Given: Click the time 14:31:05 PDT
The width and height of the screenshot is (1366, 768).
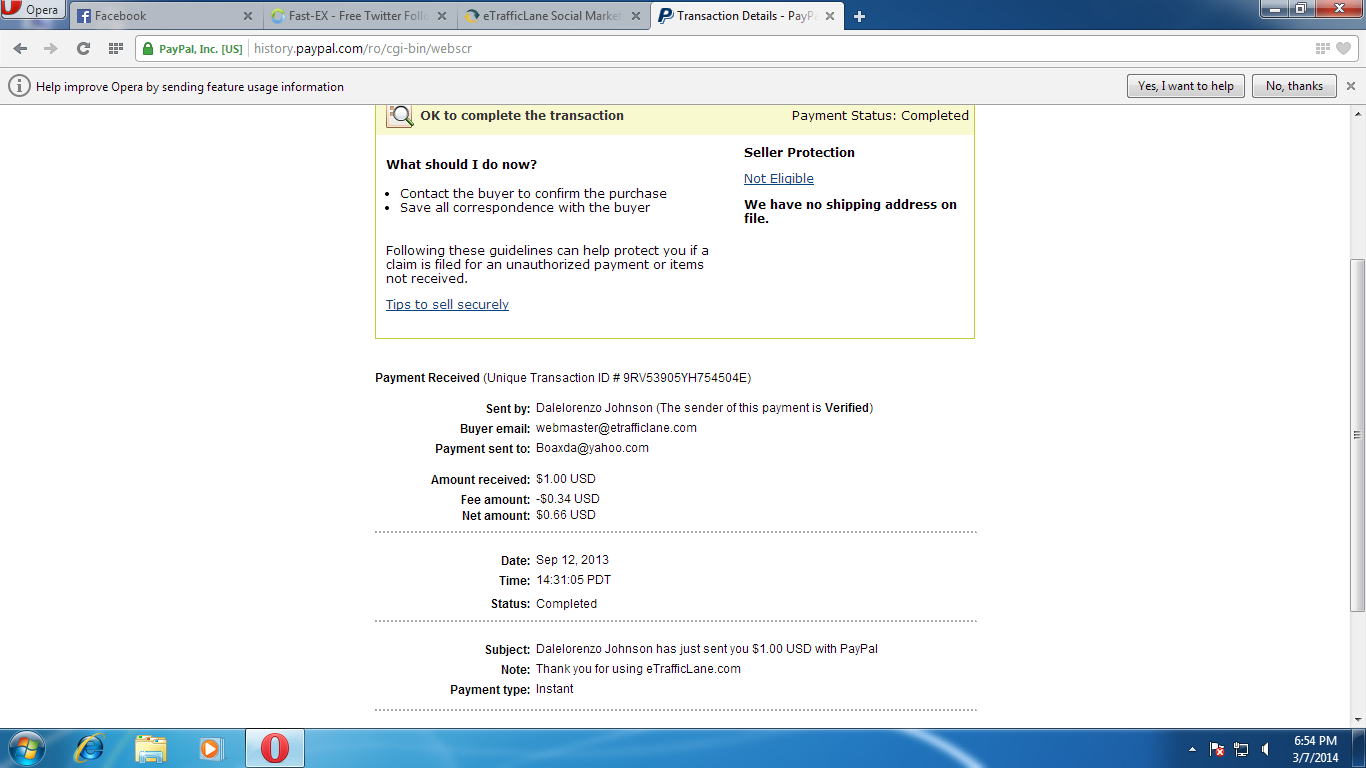Looking at the screenshot, I should tap(573, 580).
